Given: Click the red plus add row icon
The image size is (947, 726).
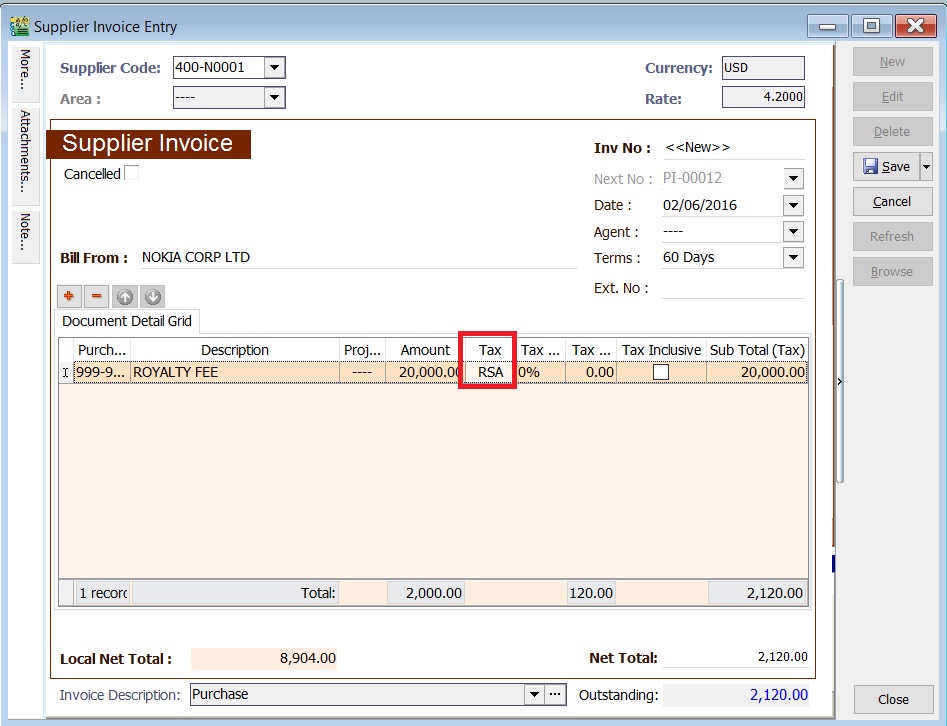Looking at the screenshot, I should pos(69,296).
